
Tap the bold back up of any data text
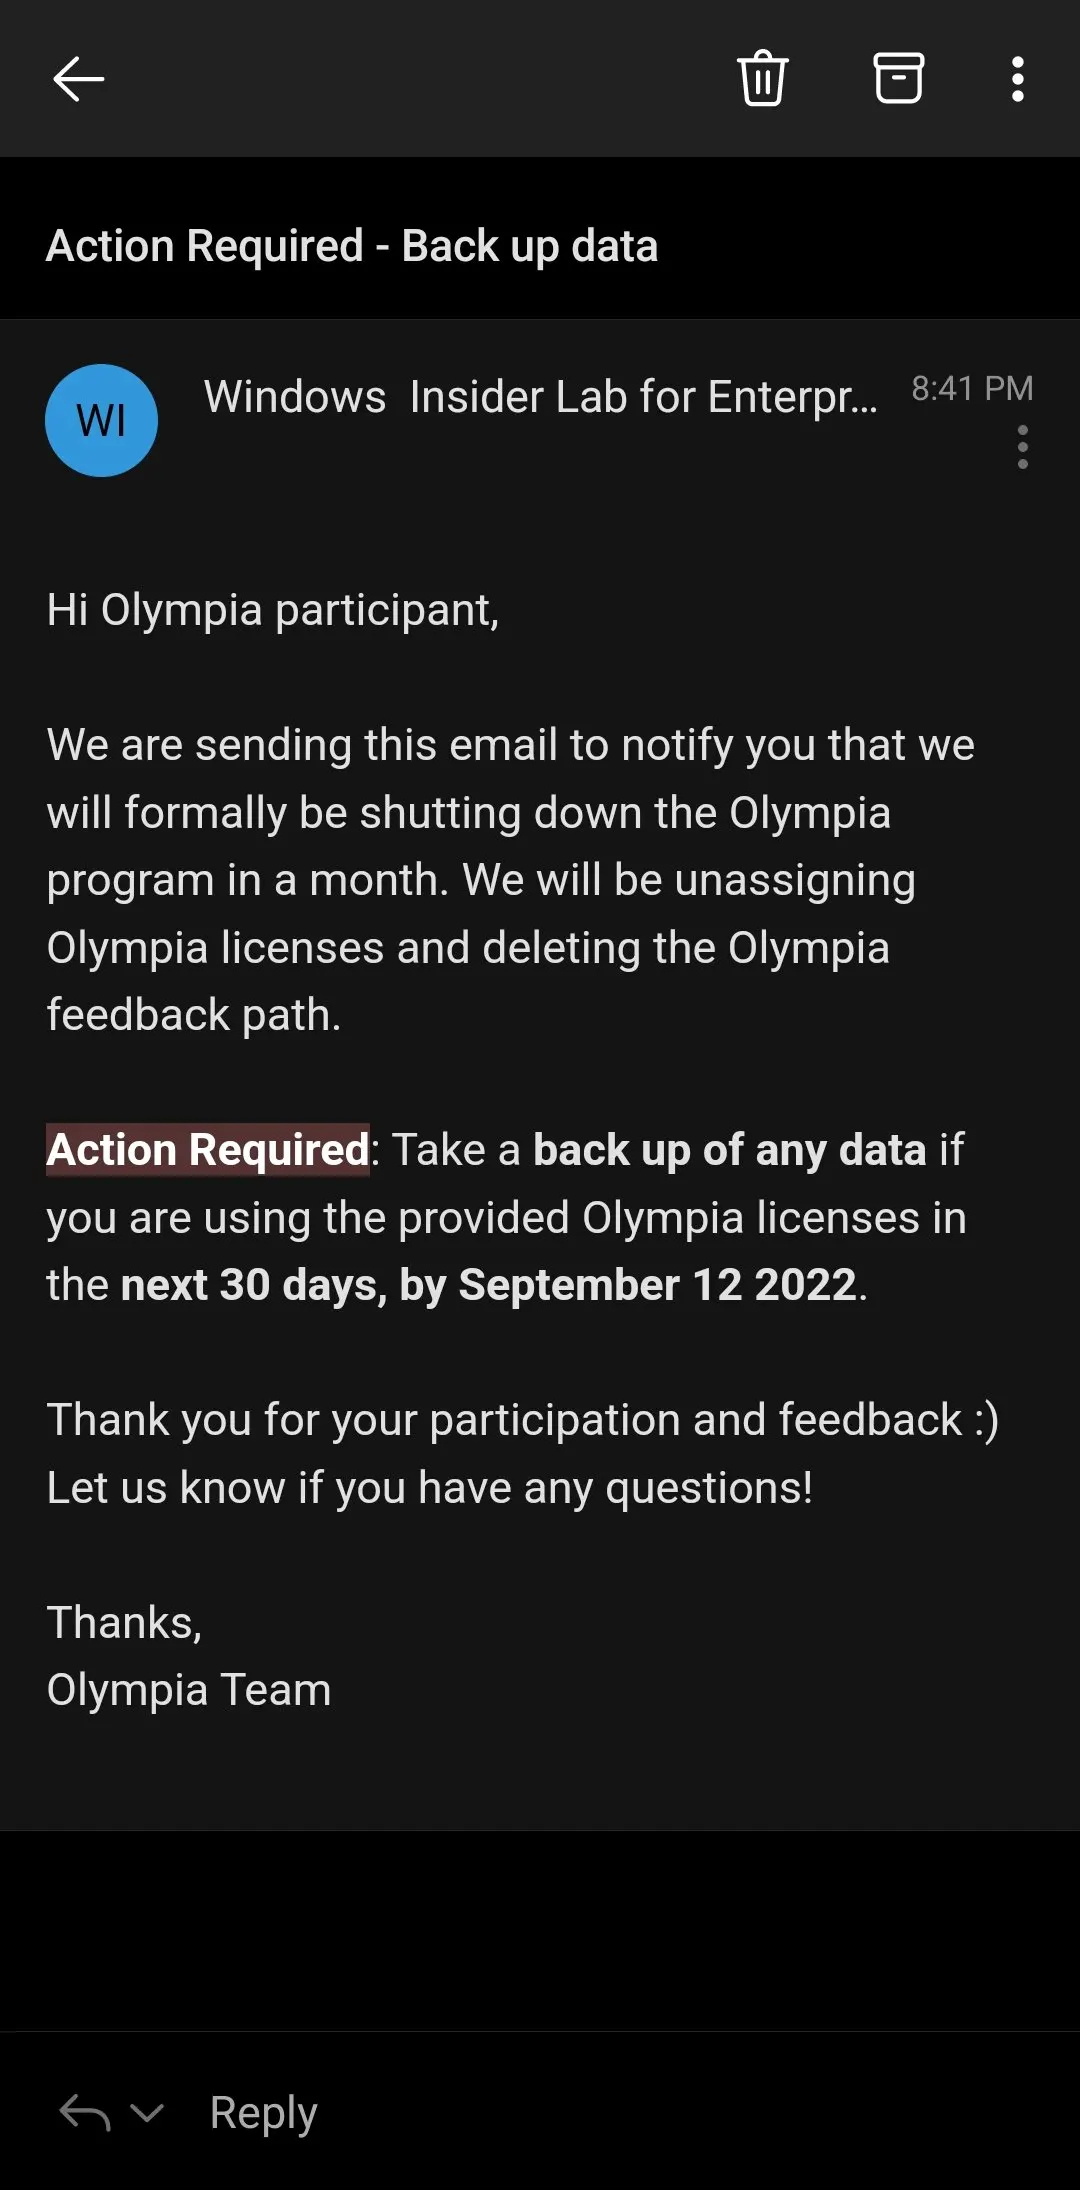730,1150
